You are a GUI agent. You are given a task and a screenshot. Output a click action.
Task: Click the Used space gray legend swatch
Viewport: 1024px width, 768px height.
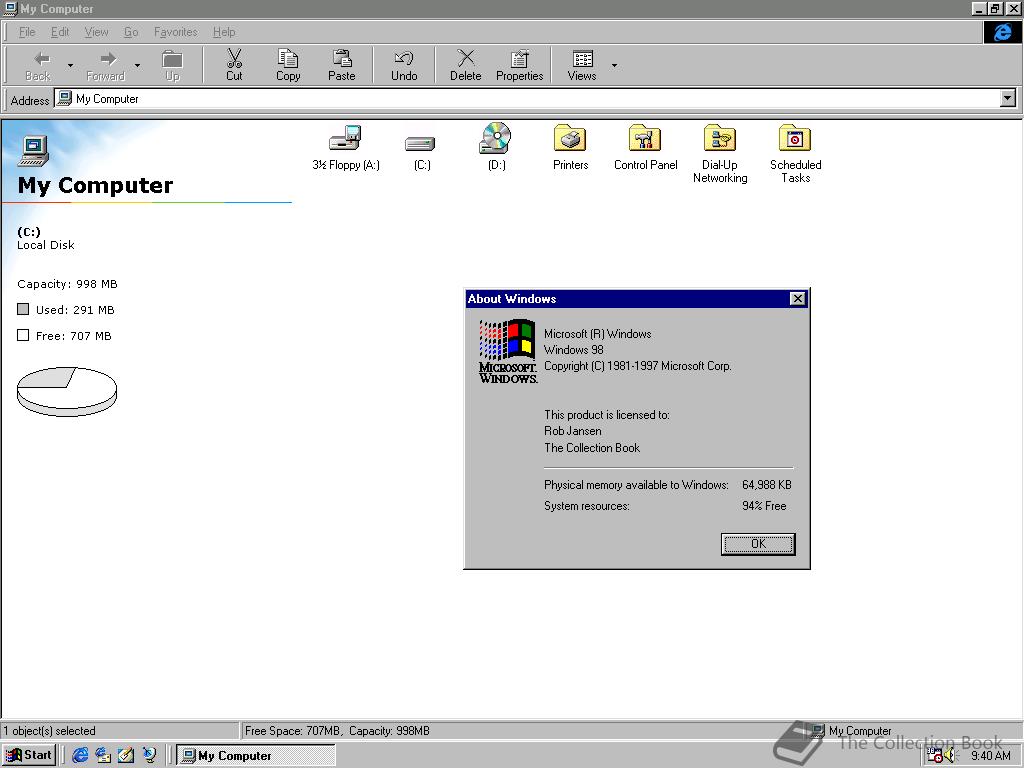(23, 309)
